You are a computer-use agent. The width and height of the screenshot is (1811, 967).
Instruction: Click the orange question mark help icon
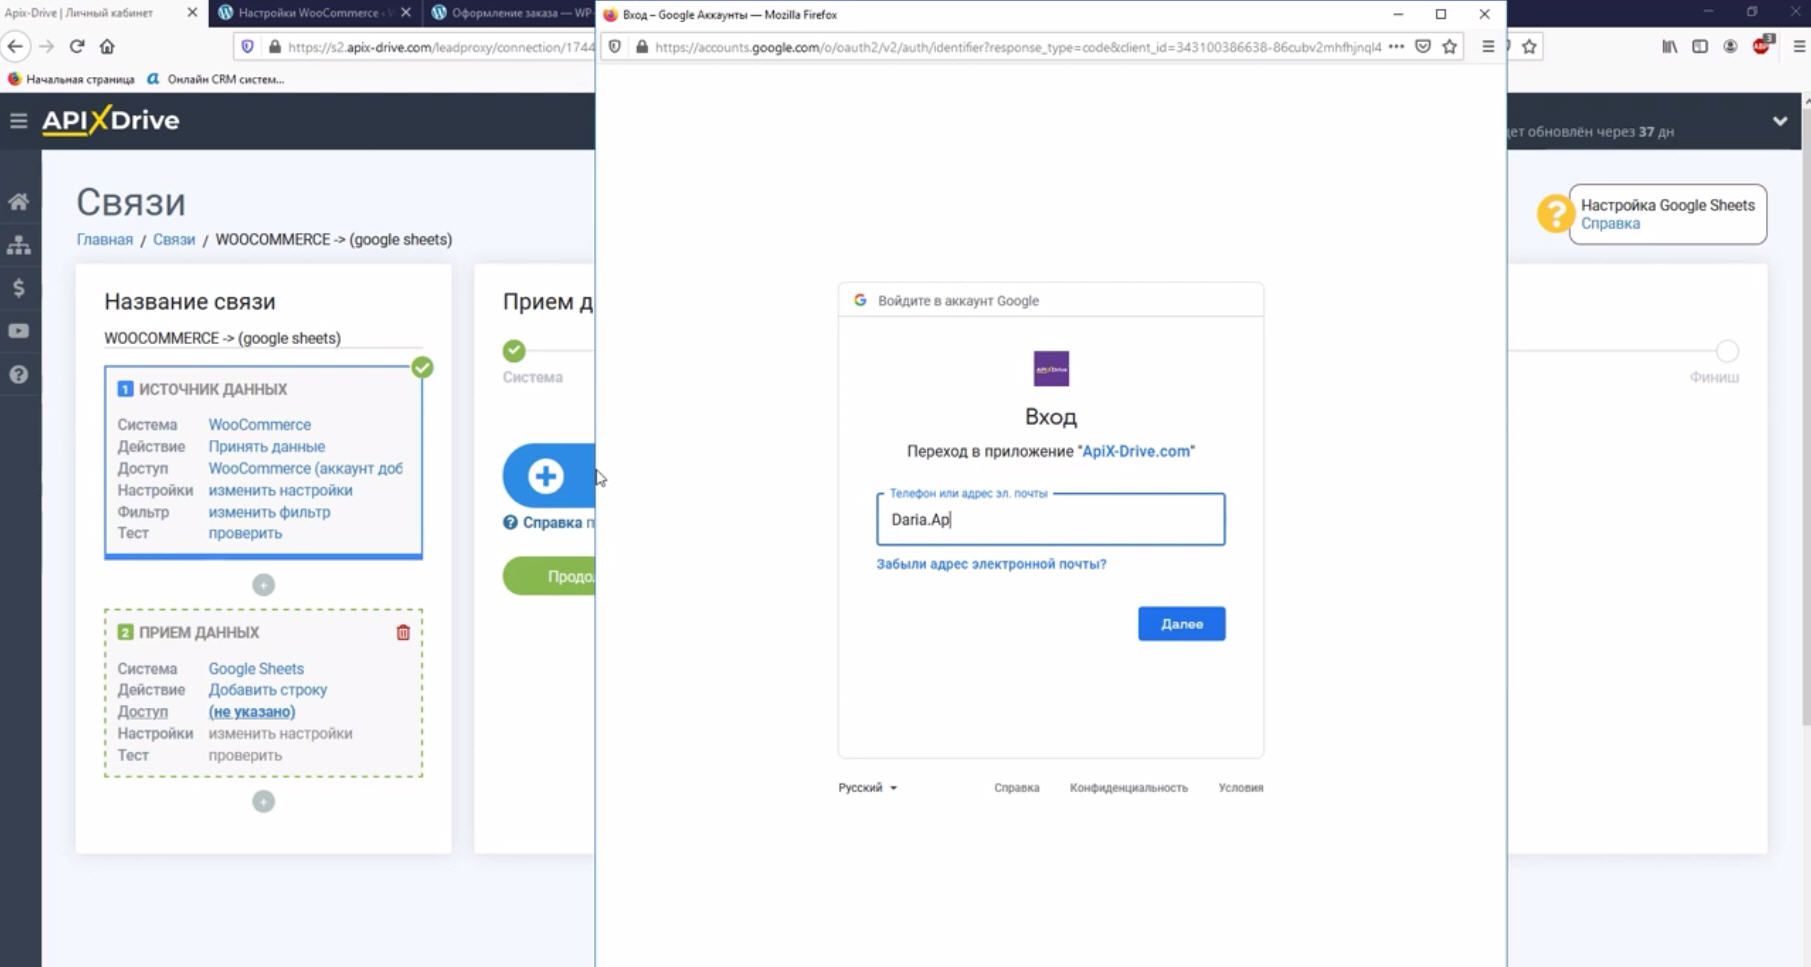(1555, 213)
